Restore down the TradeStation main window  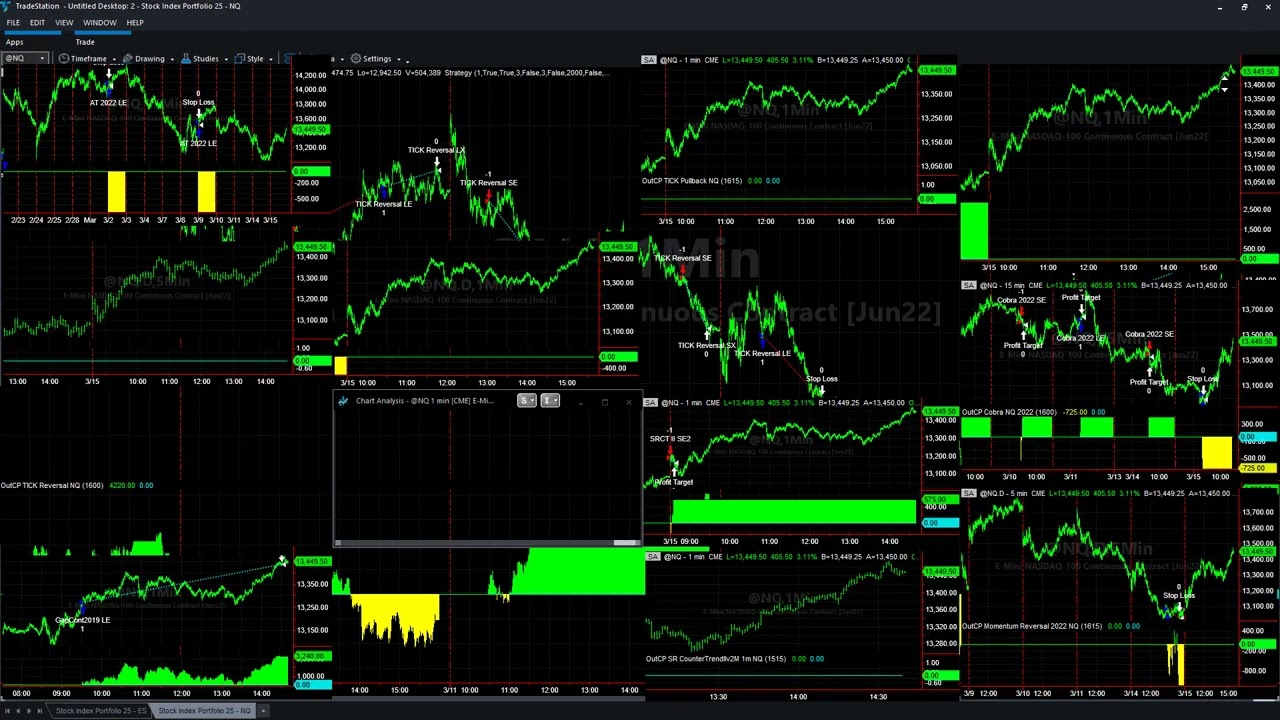point(1244,7)
